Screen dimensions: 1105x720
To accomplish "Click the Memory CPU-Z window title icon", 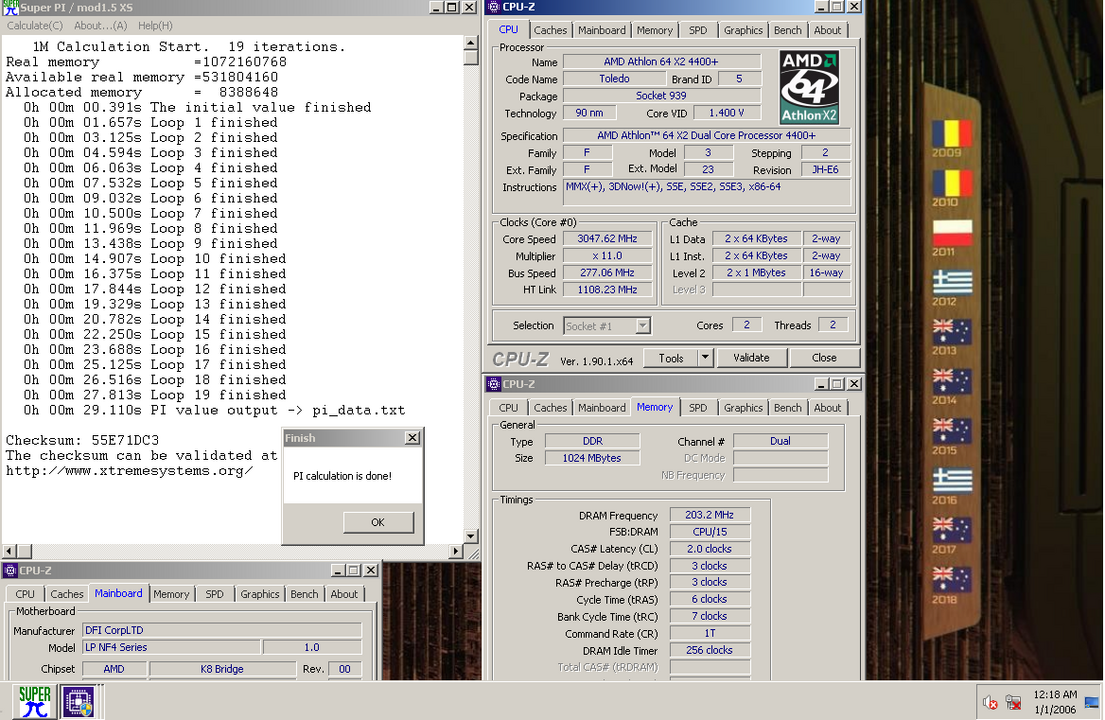I will (493, 384).
